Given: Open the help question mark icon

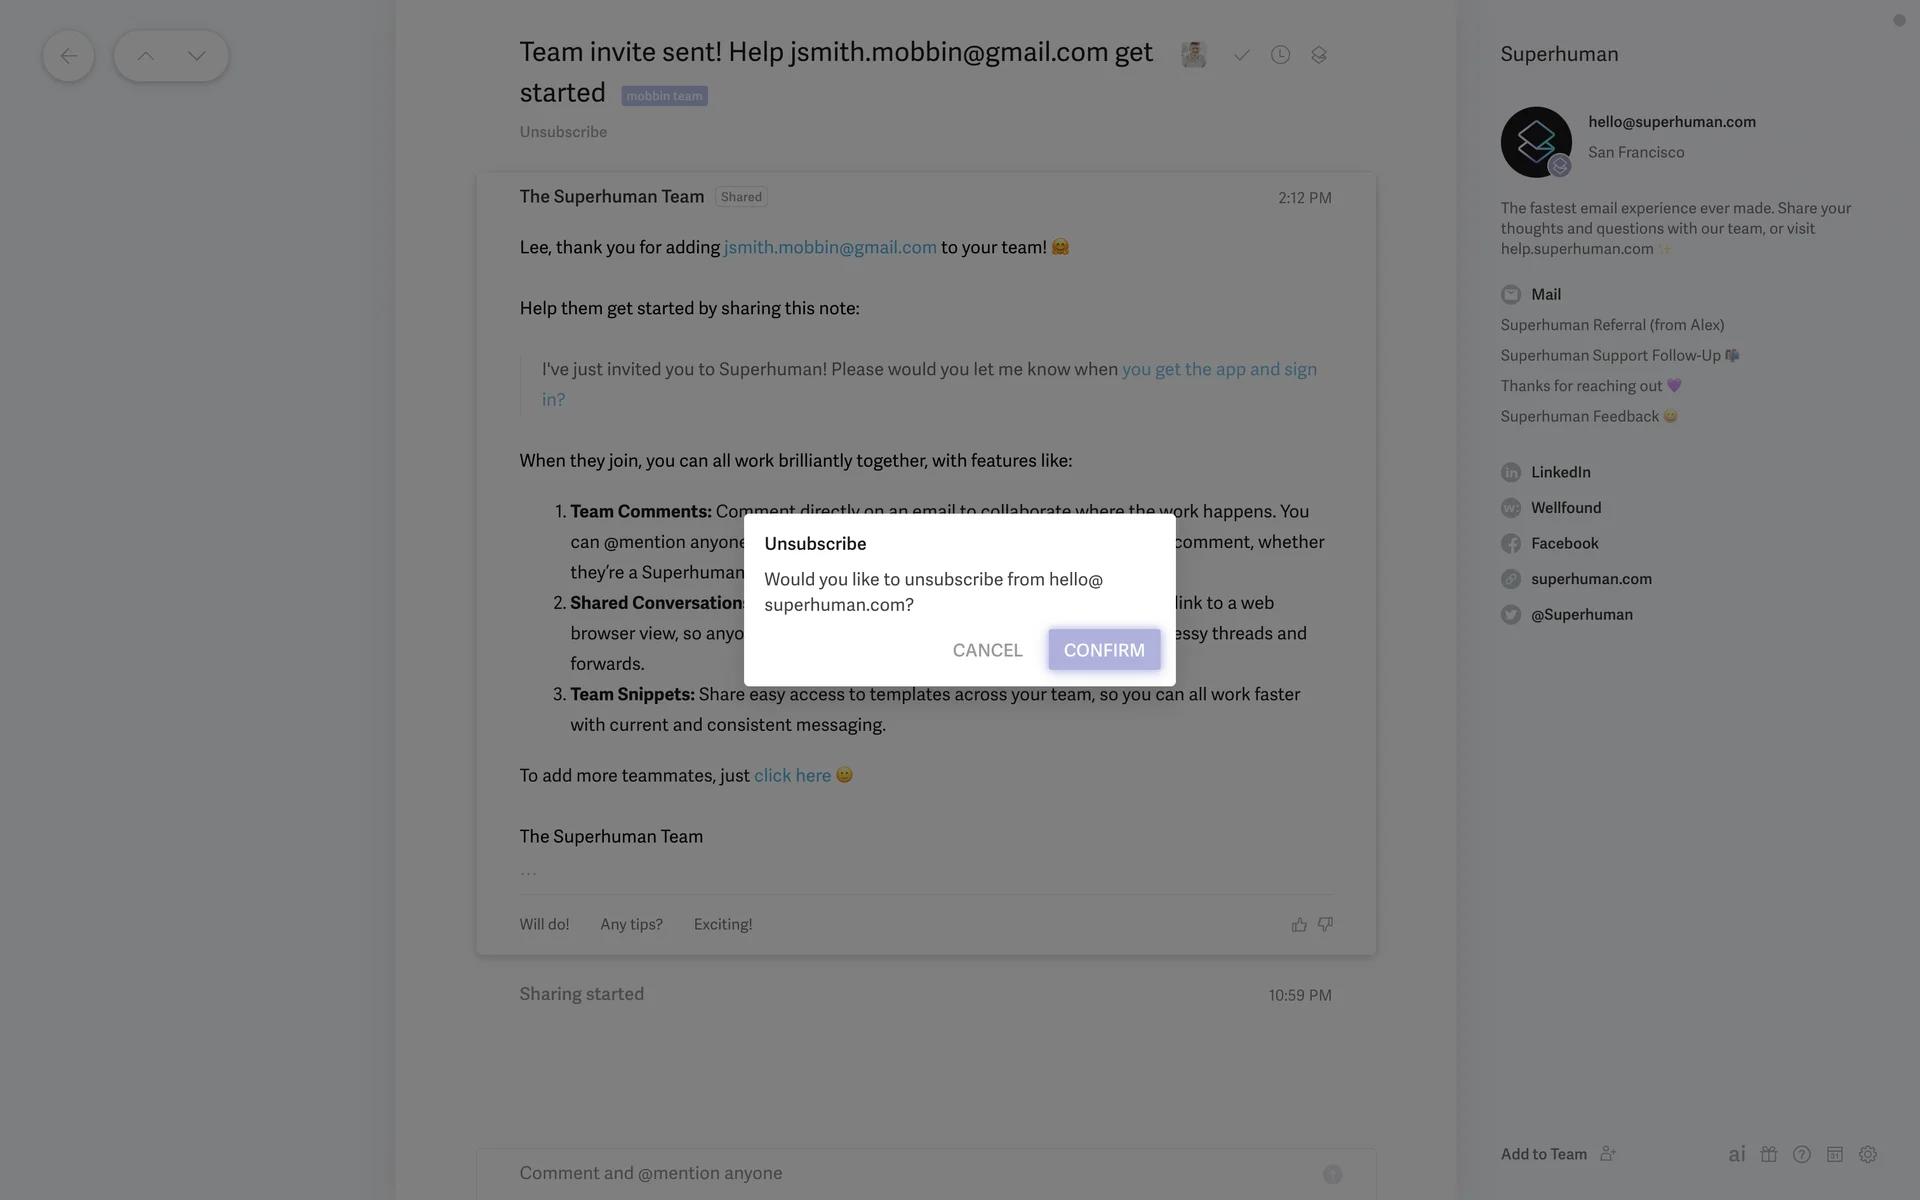Looking at the screenshot, I should (x=1802, y=1154).
